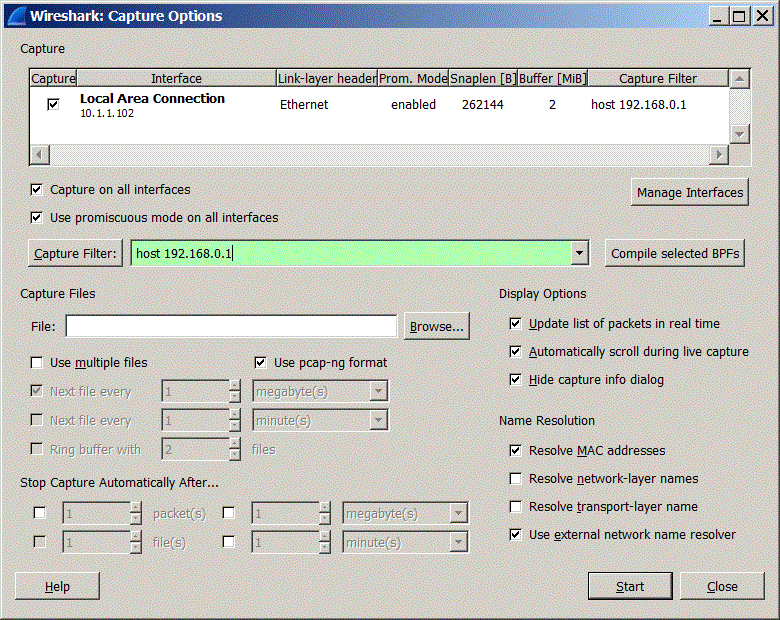Click the interface list scroll-right arrow
780x620 pixels.
[717, 154]
